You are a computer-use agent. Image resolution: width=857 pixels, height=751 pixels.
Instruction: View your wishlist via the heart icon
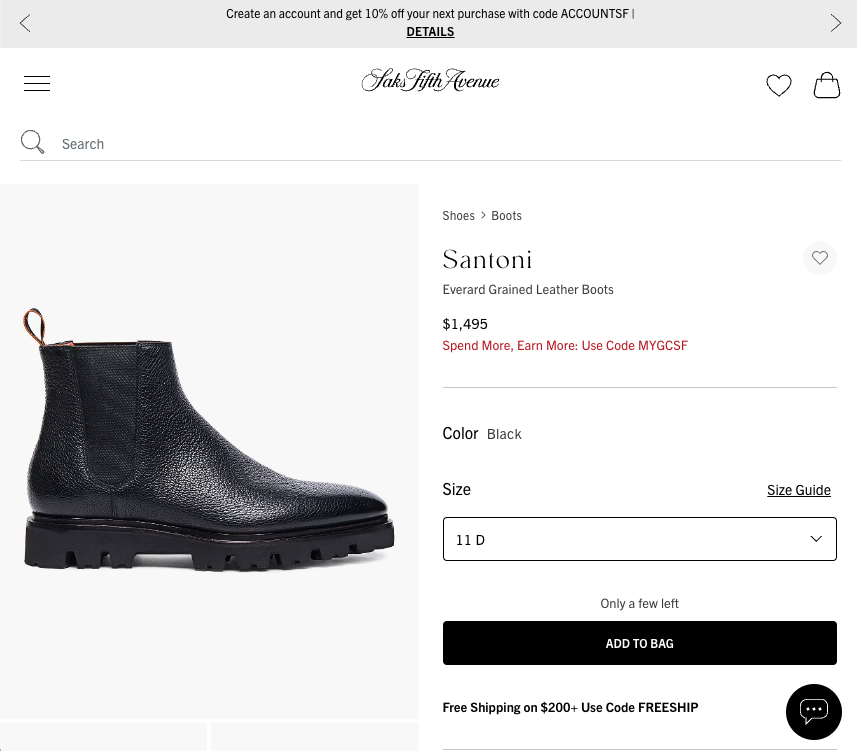pos(779,85)
